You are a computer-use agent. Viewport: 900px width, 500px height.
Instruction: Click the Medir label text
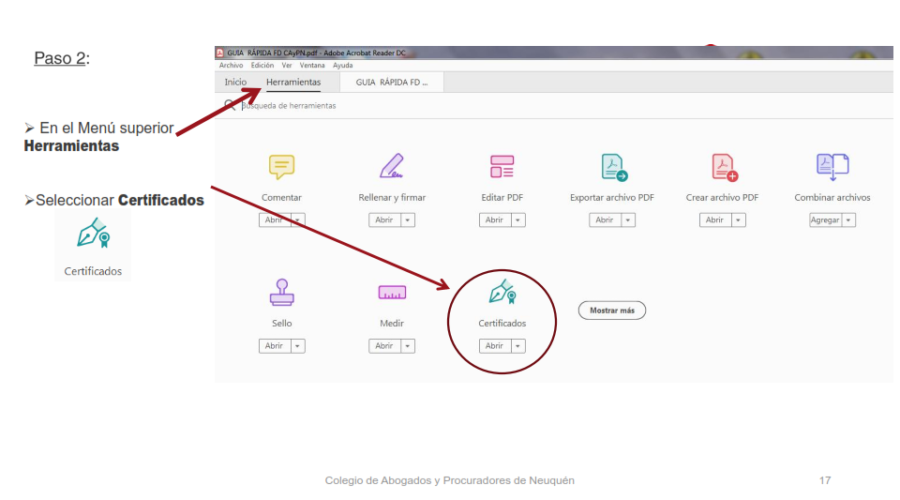click(392, 323)
